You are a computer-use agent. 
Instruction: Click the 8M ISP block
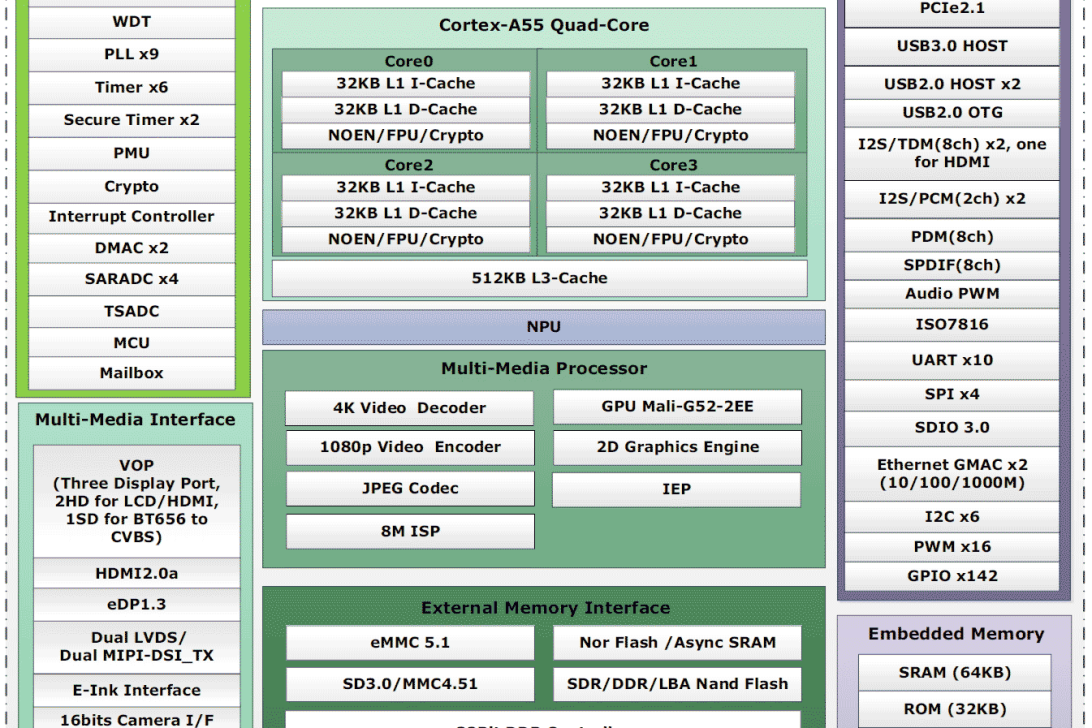(409, 532)
